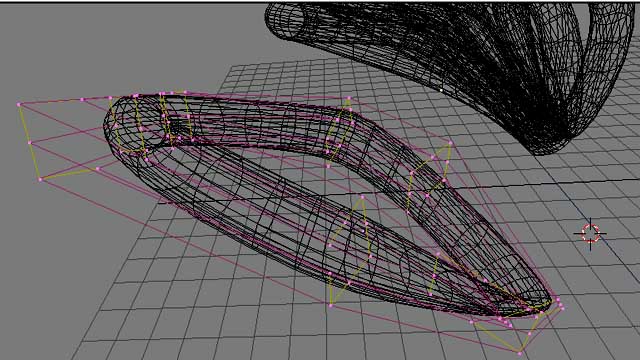
Task: Select the leftmost lower corner control point of the pink cage
Action: tap(40, 179)
